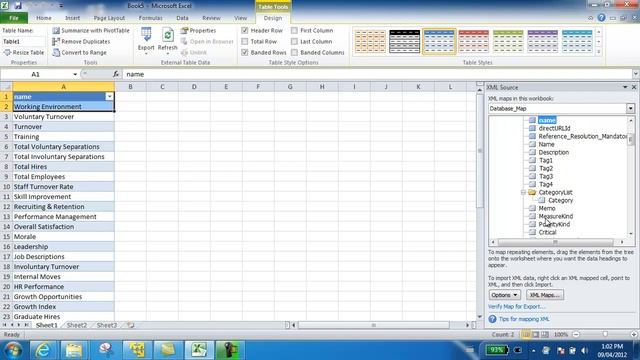Enable the Total Row checkbox

click(245, 42)
